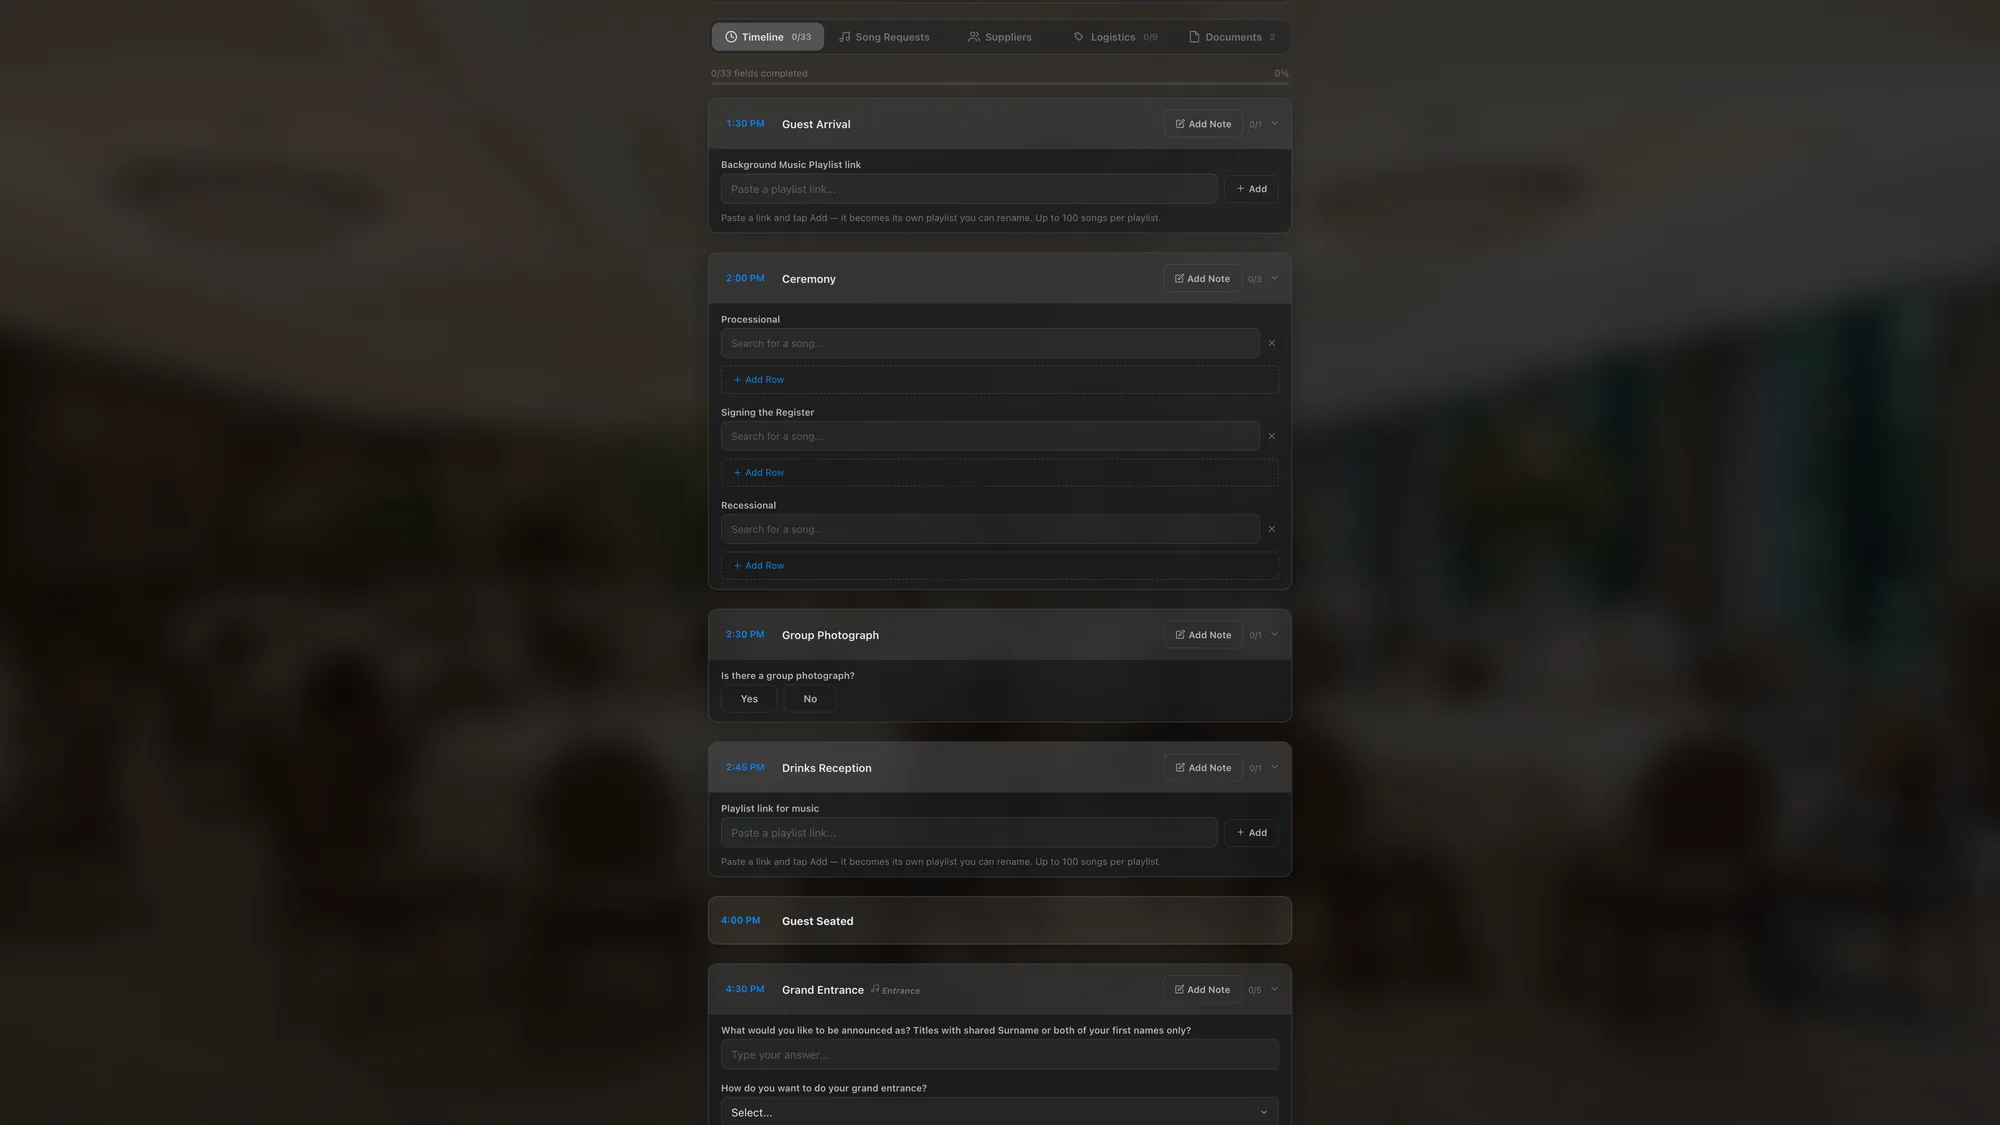Add a note to Drinks Reception
Screen dimensions: 2000x1125
1203,768
